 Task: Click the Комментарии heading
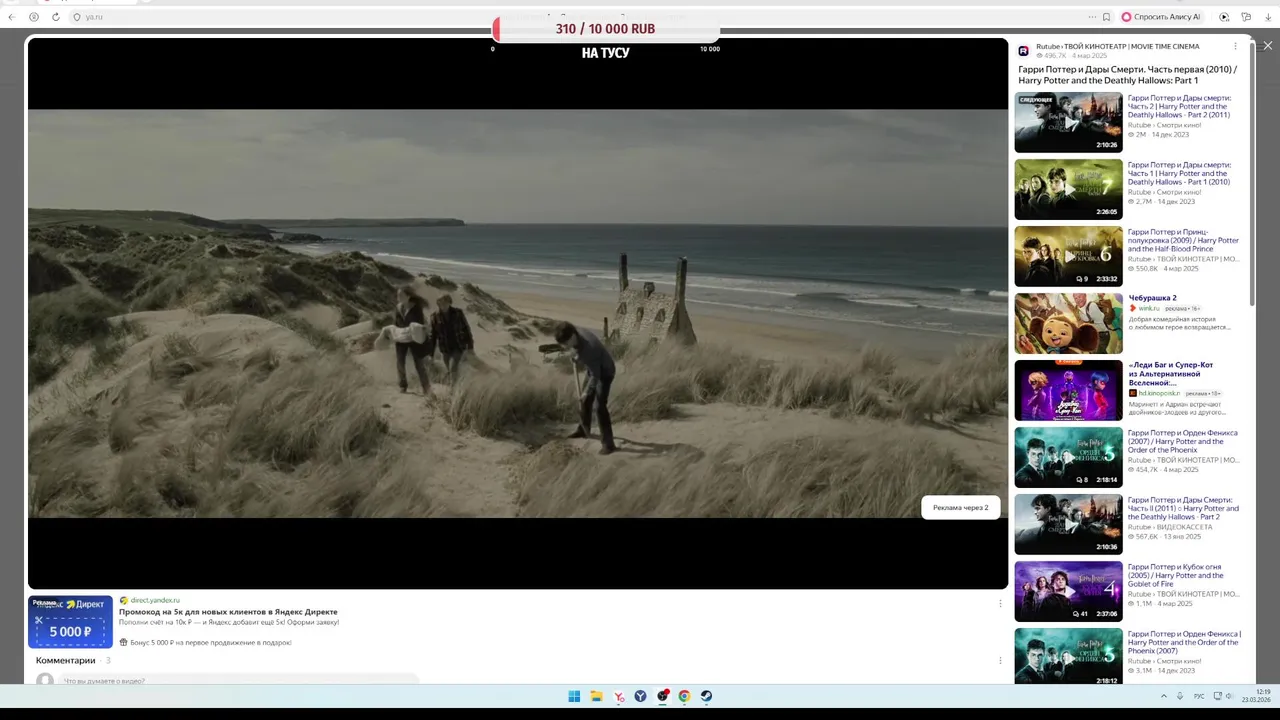66,660
